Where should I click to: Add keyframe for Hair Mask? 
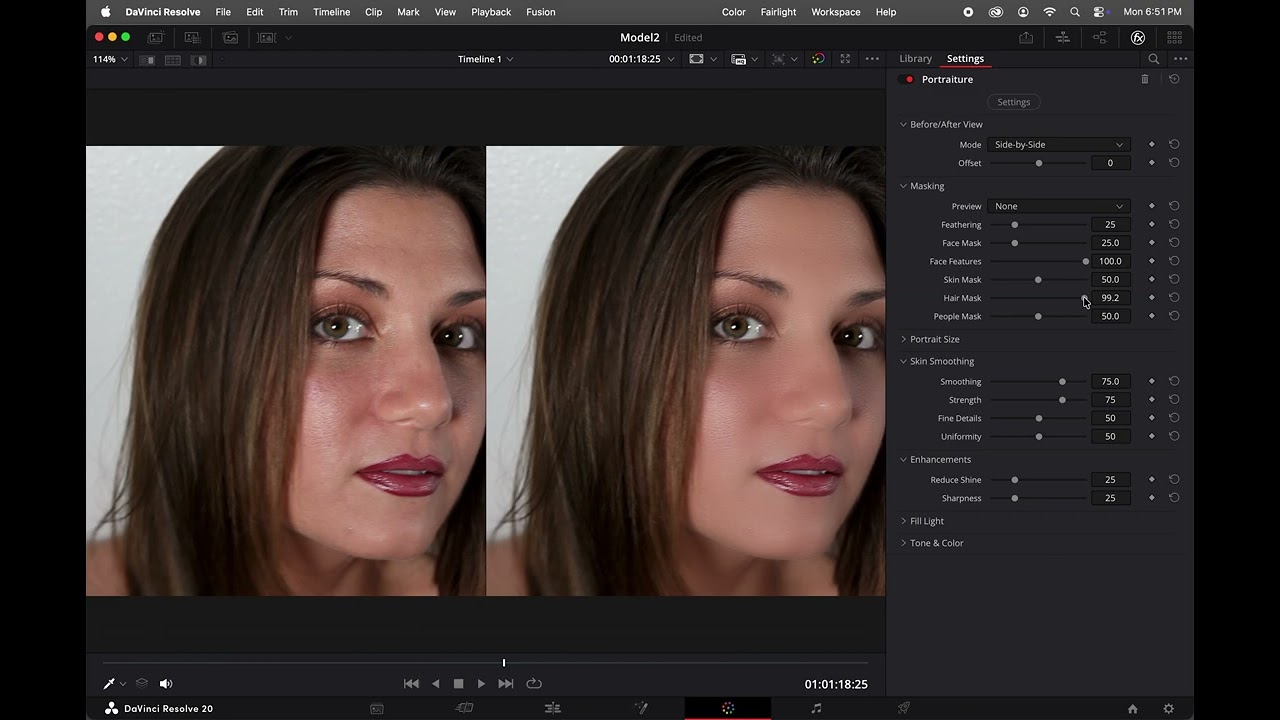pos(1151,298)
